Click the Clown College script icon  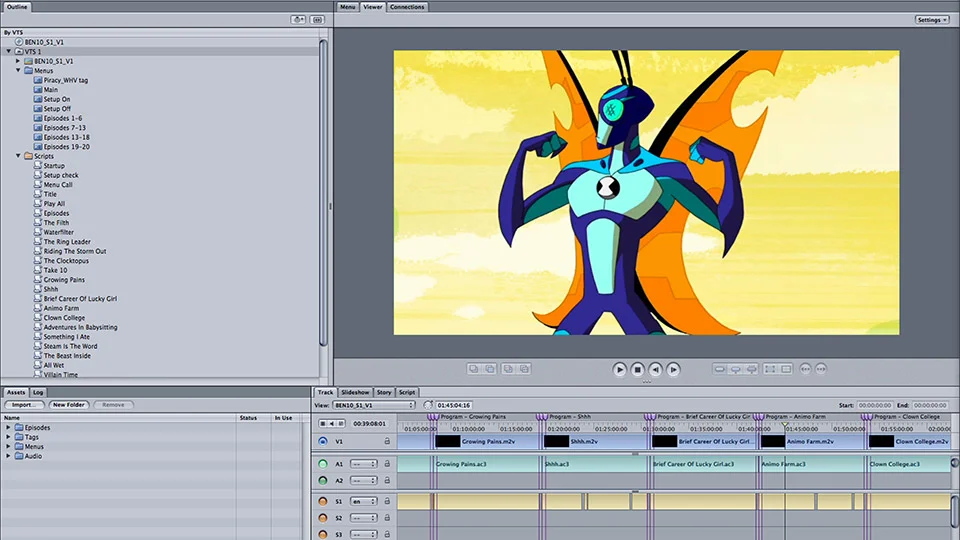38,317
